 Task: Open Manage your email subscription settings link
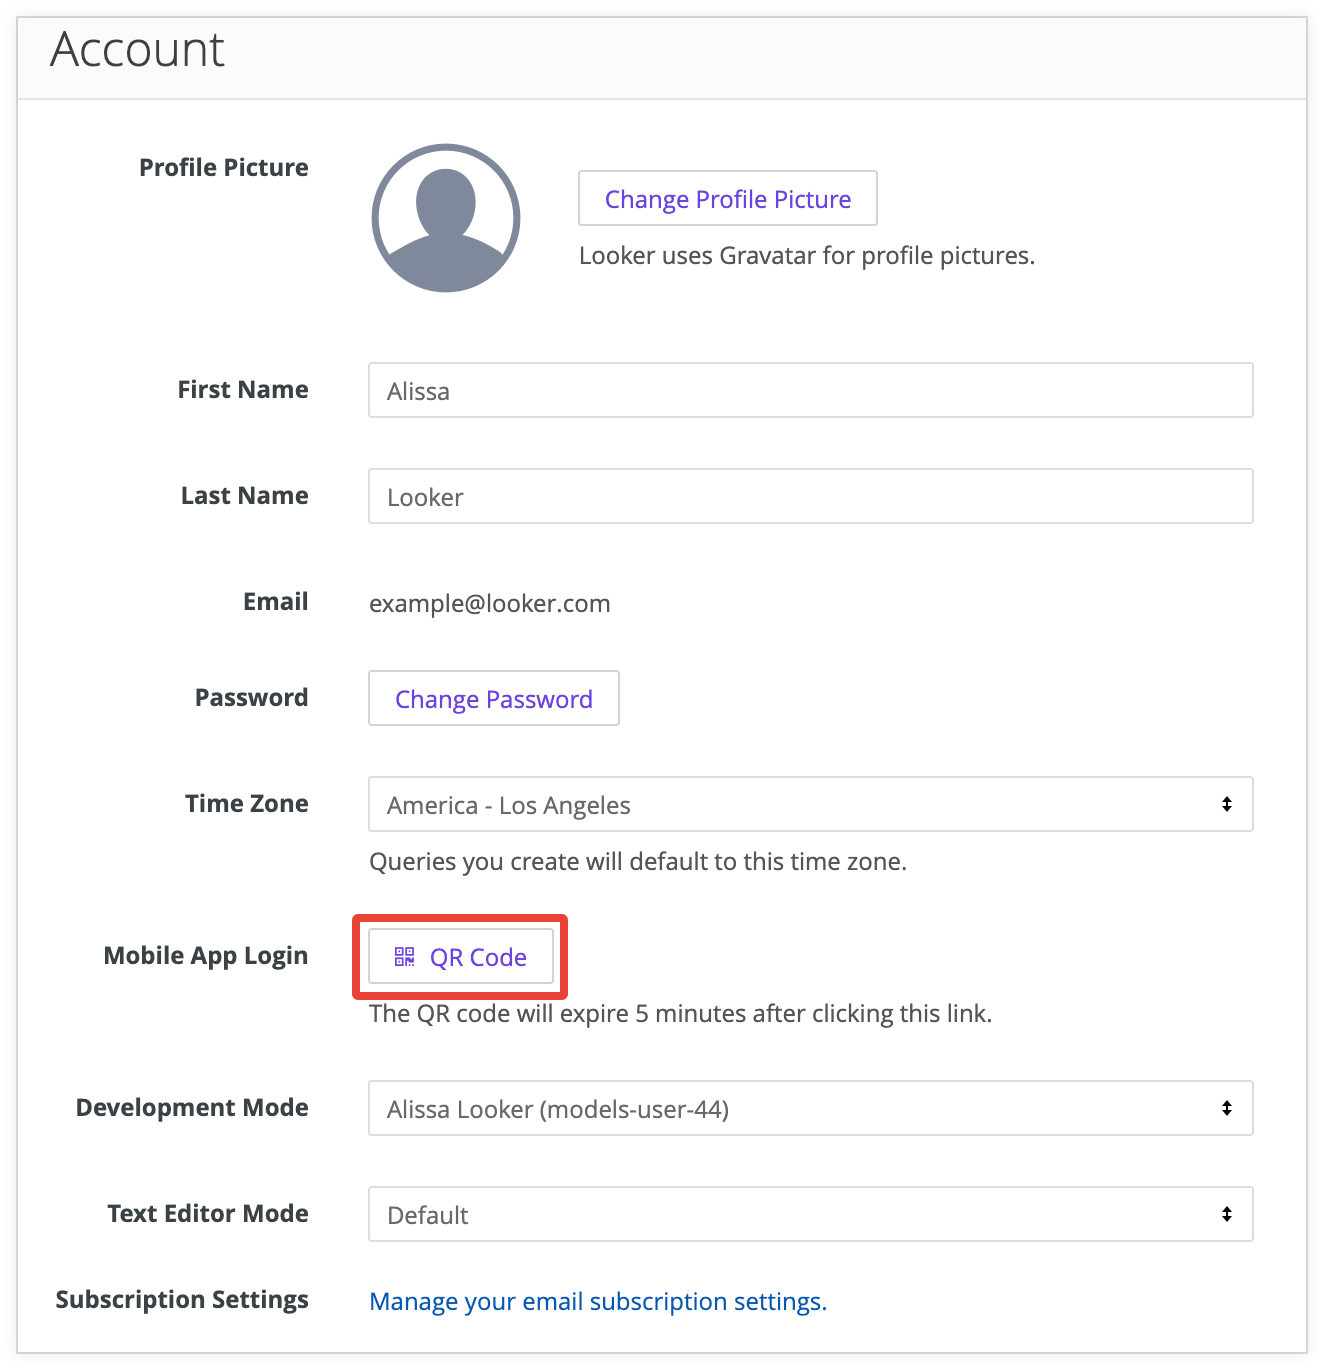[598, 1301]
